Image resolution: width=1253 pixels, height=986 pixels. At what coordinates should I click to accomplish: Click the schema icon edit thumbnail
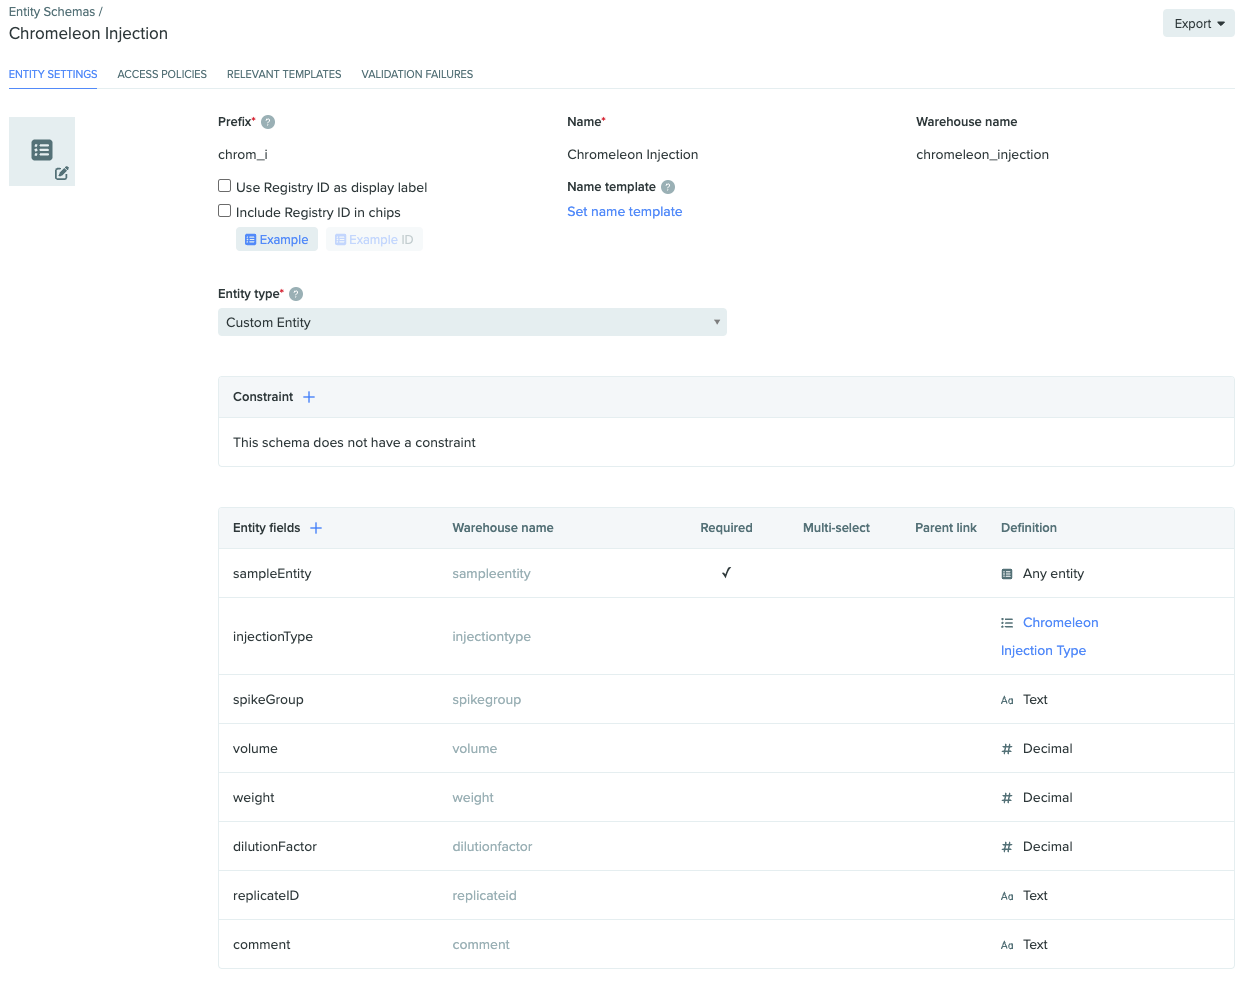(42, 151)
